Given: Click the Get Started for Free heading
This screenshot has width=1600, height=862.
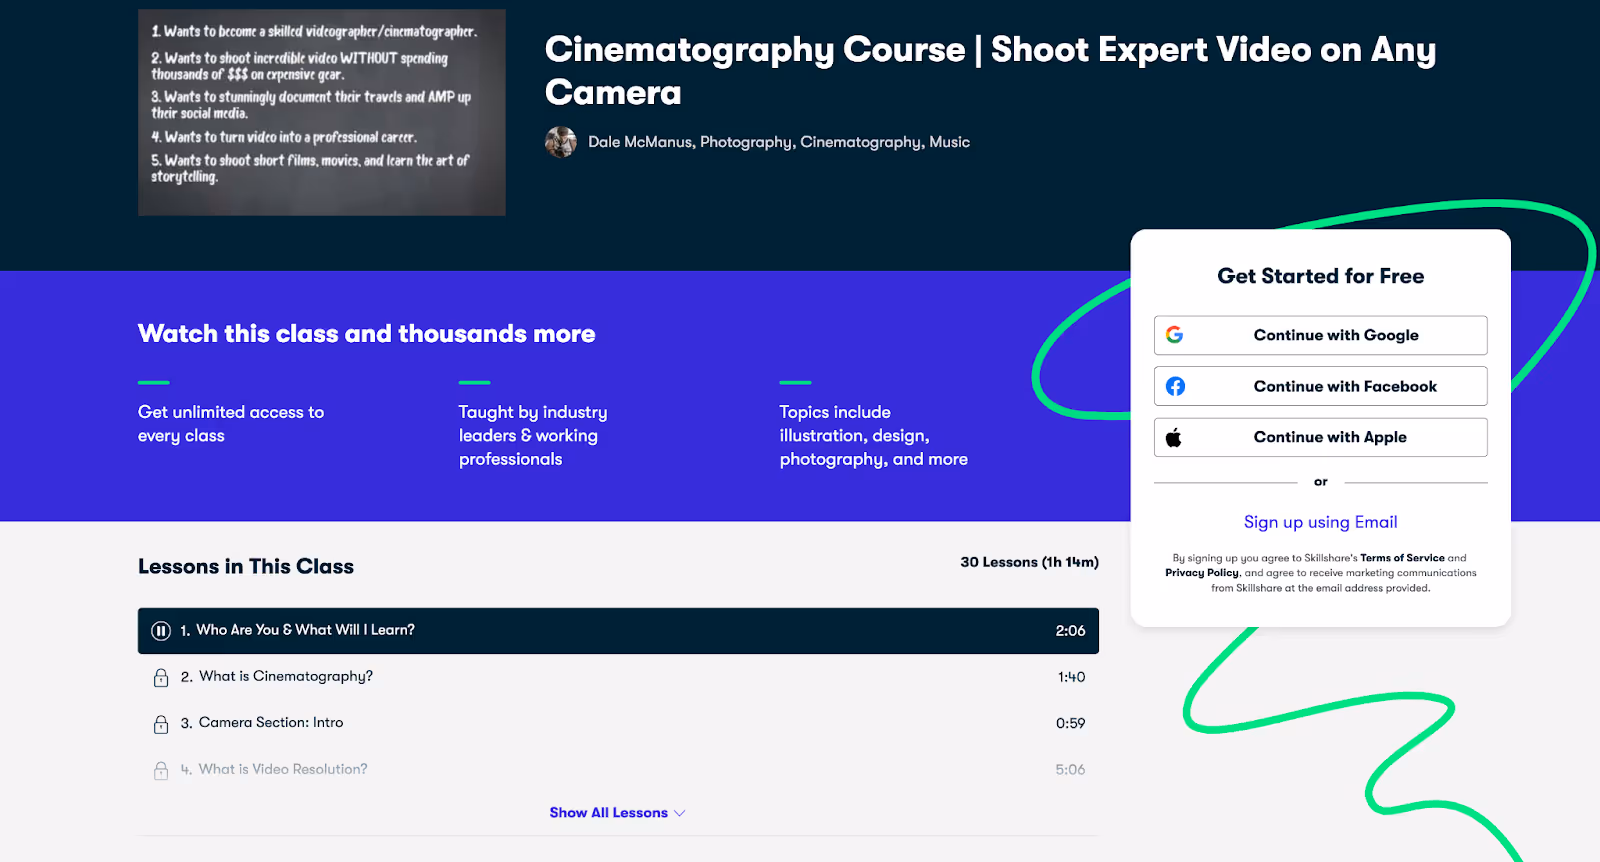Looking at the screenshot, I should pos(1320,276).
